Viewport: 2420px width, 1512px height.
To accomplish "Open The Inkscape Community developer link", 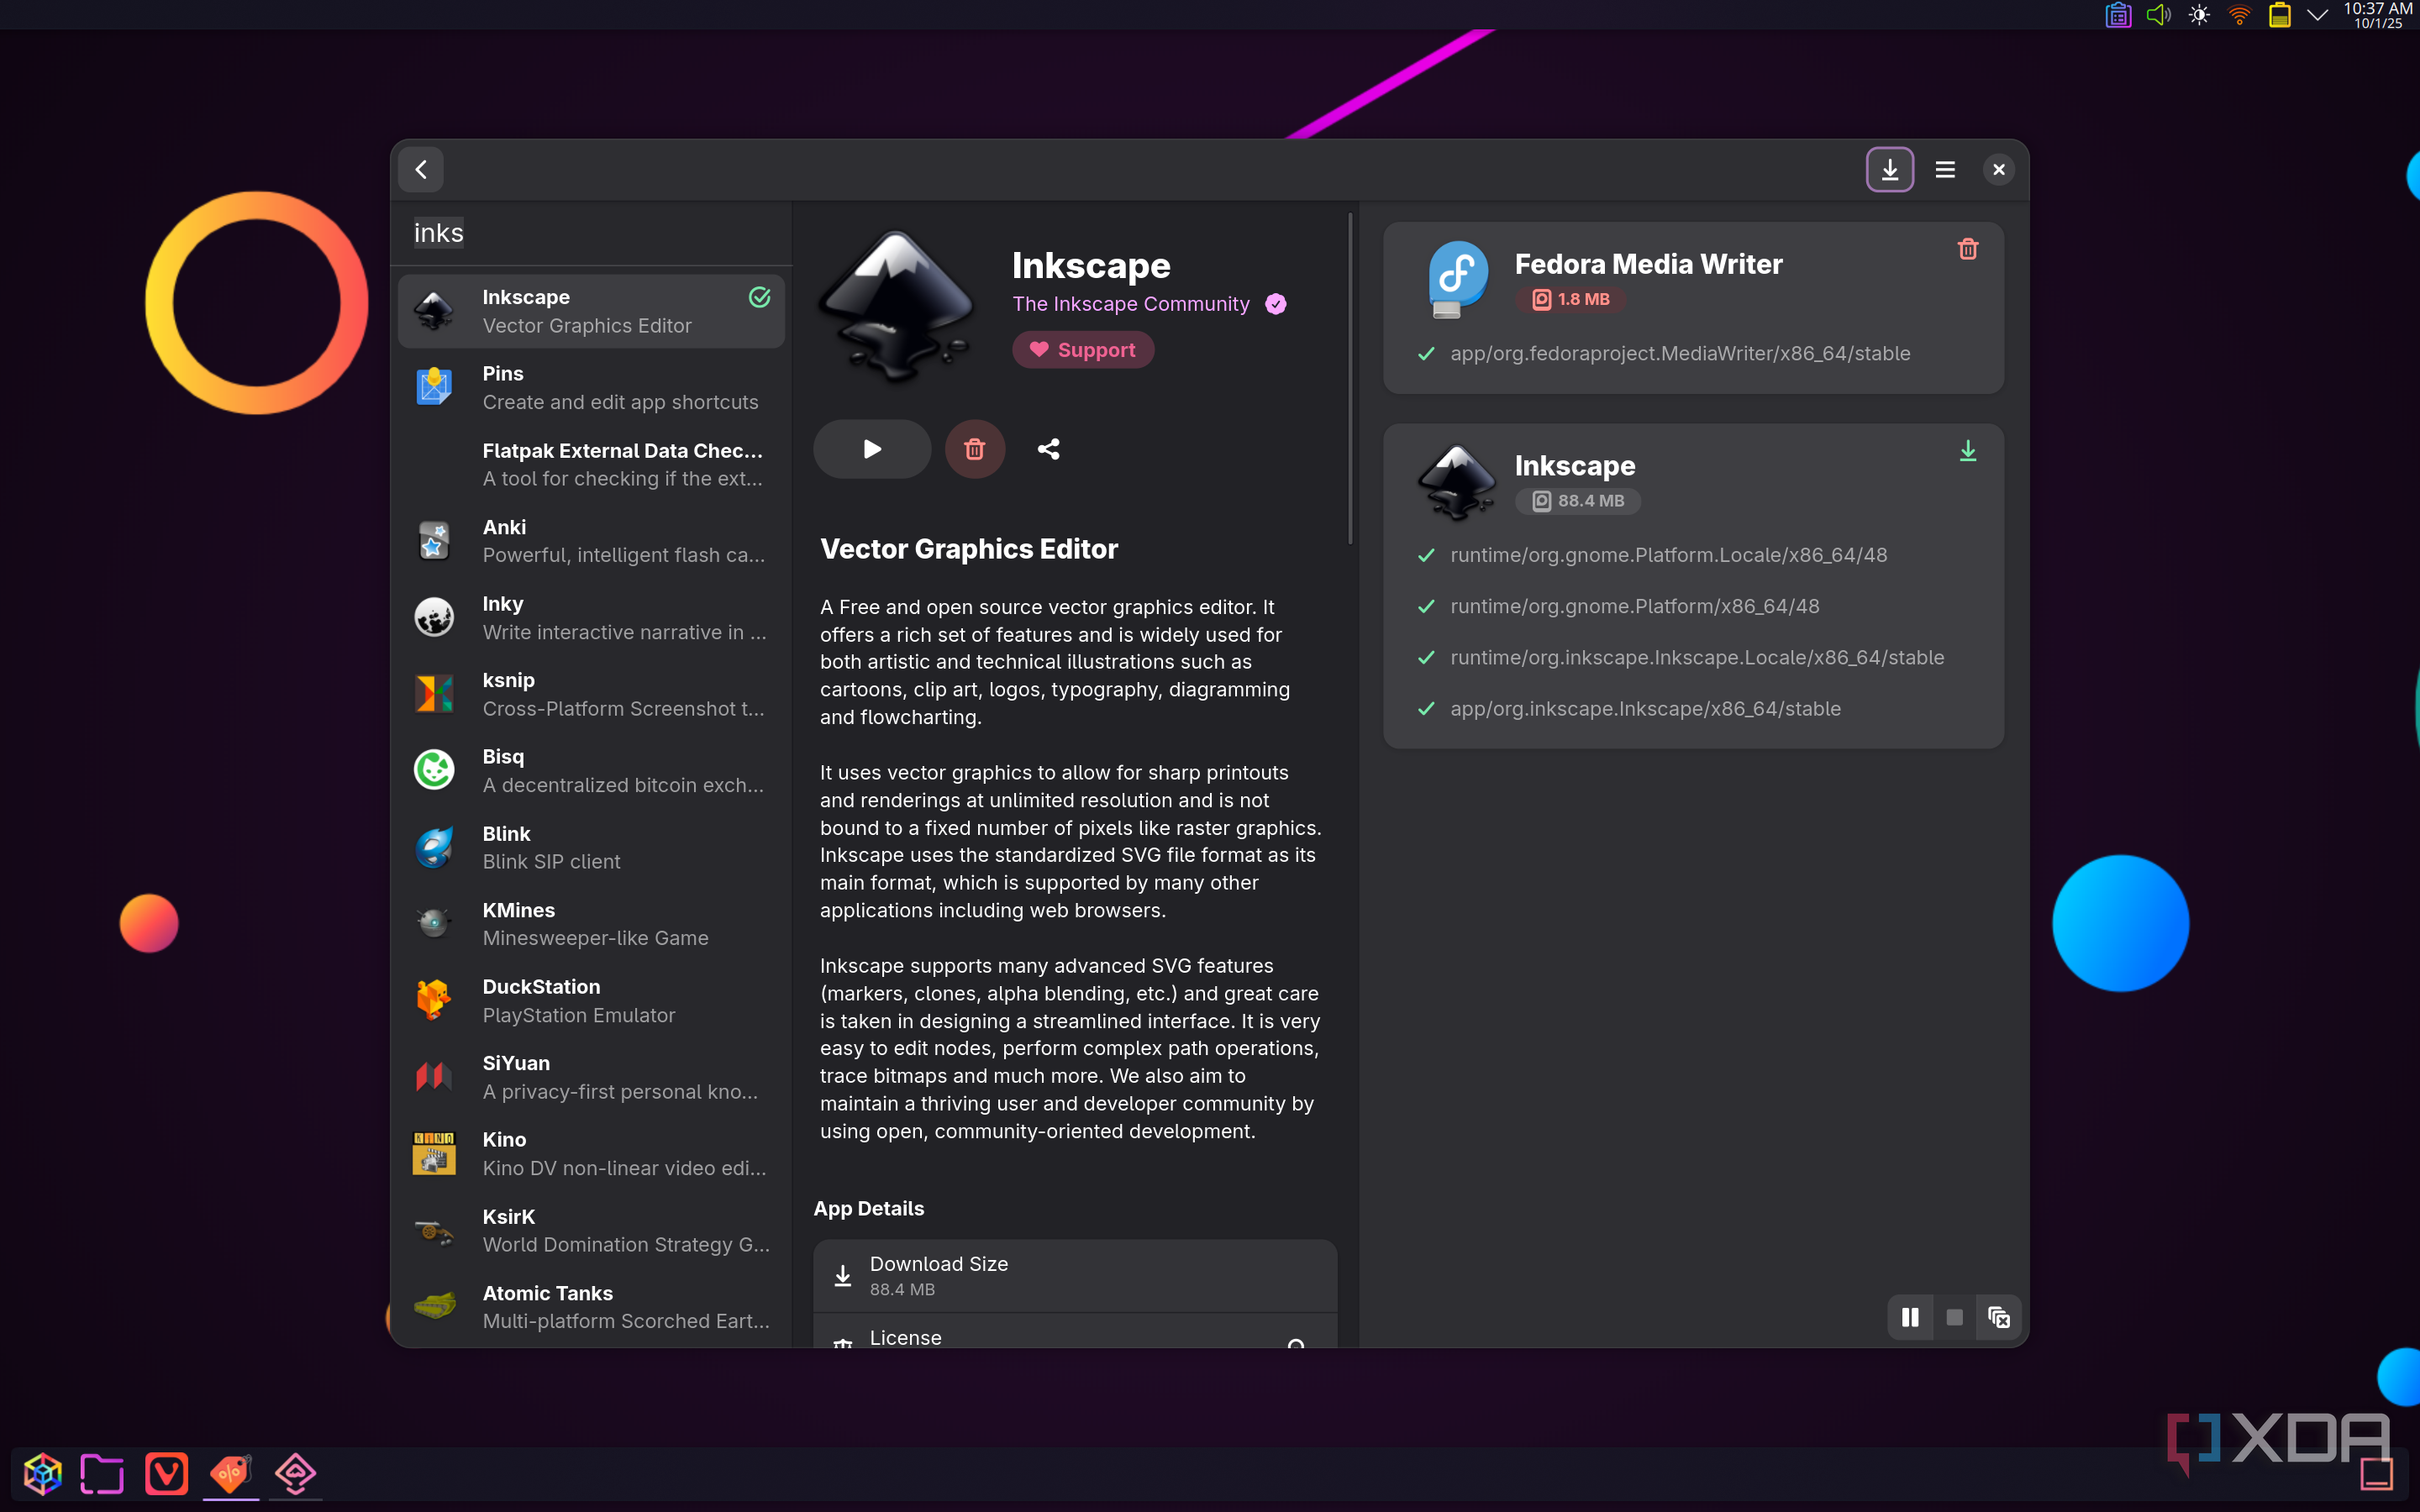I will coord(1130,304).
